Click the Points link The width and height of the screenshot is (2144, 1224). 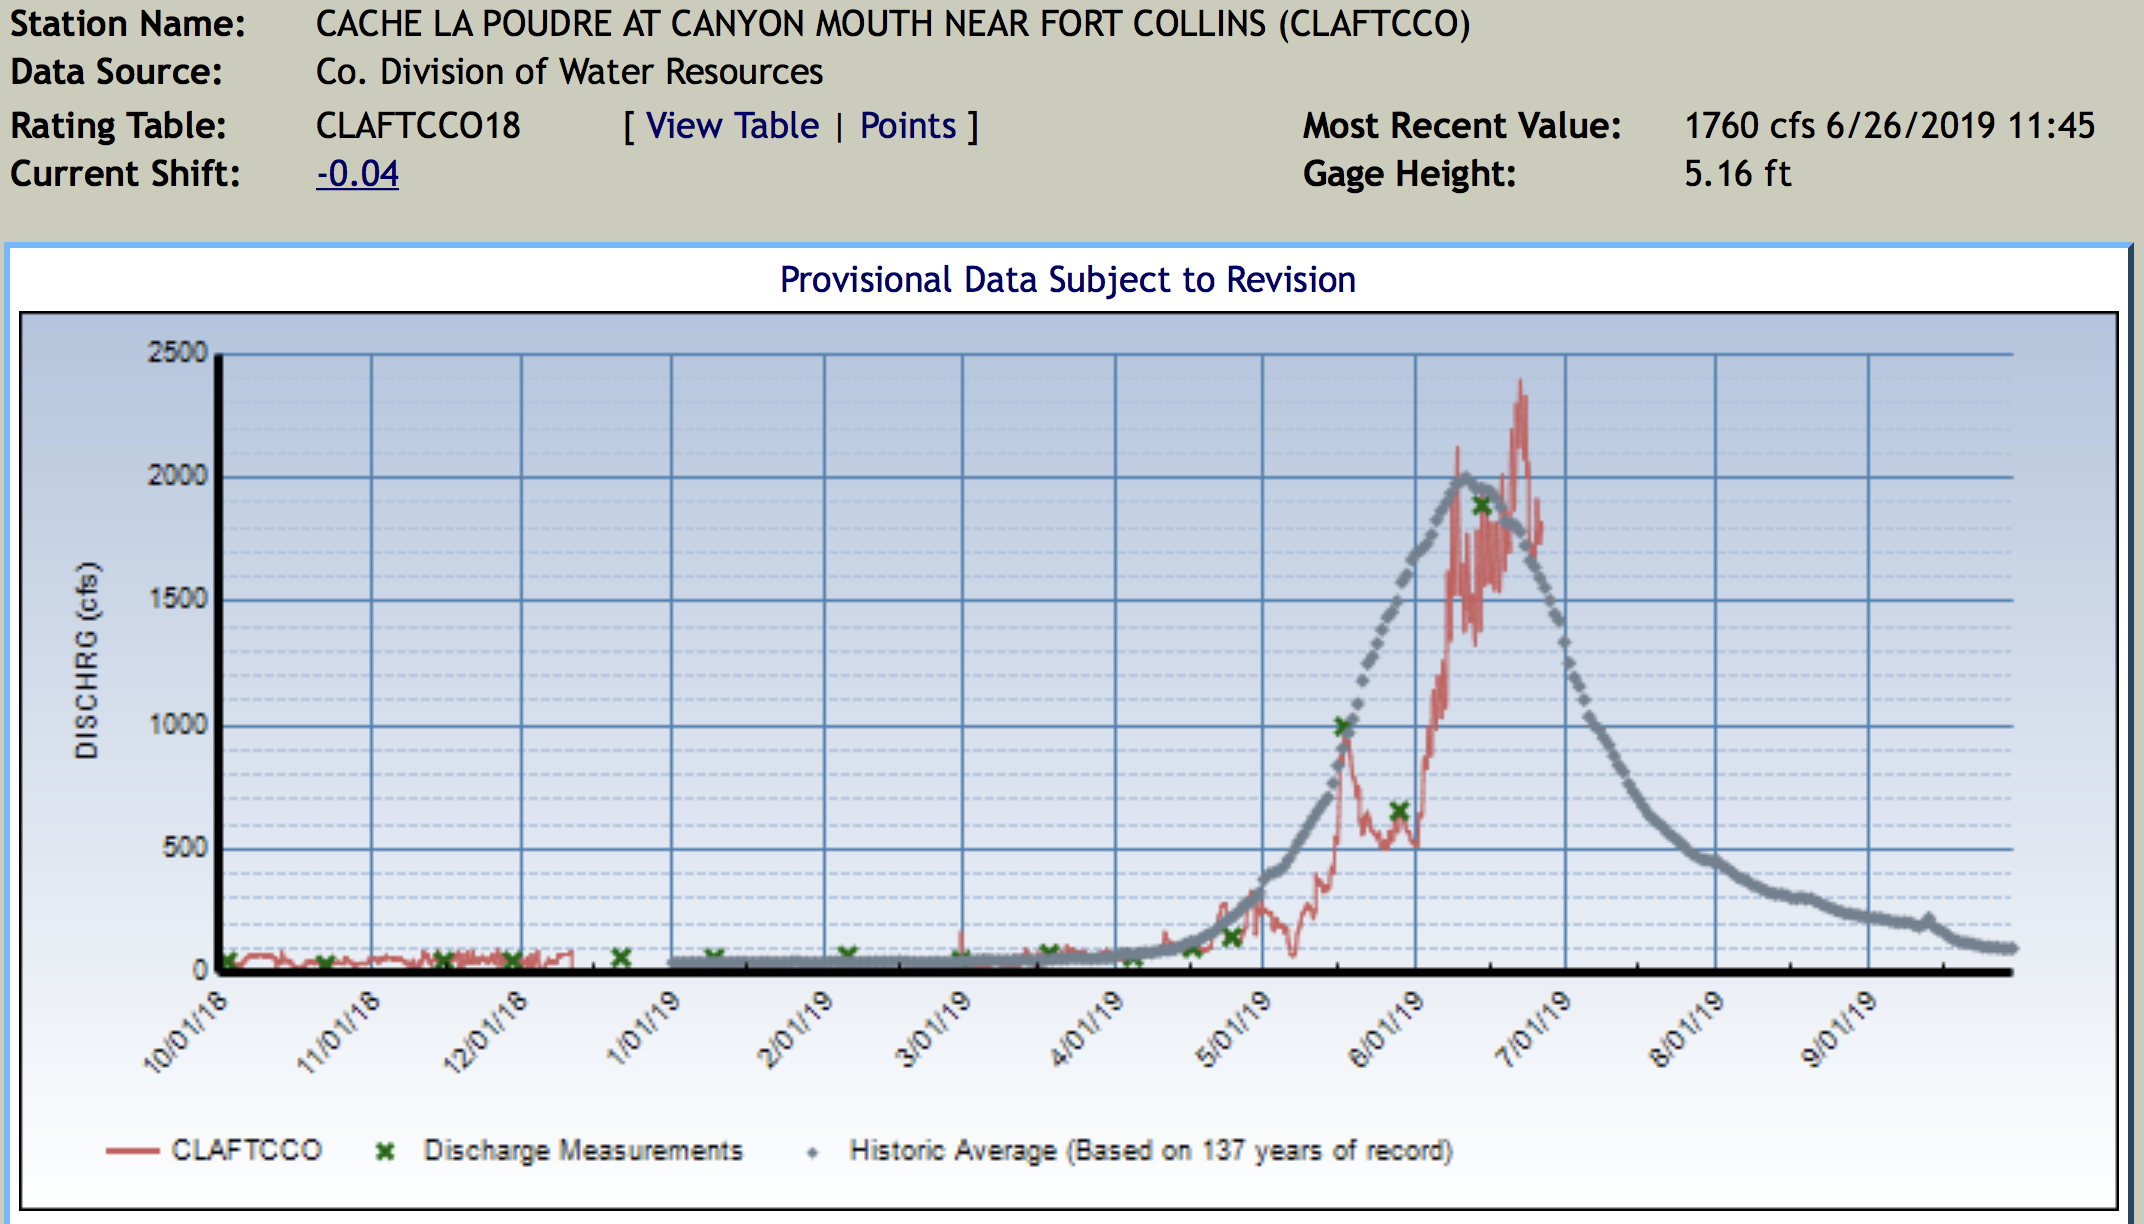click(908, 126)
